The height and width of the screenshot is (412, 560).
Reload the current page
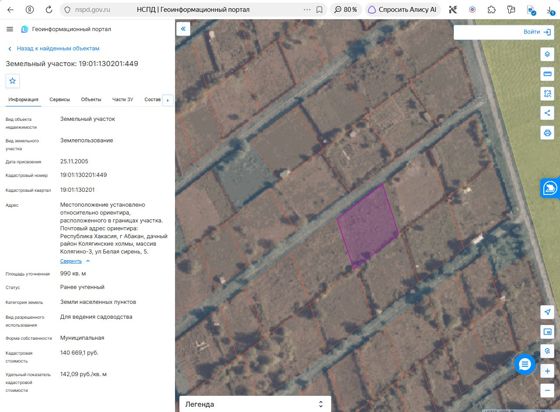[49, 10]
